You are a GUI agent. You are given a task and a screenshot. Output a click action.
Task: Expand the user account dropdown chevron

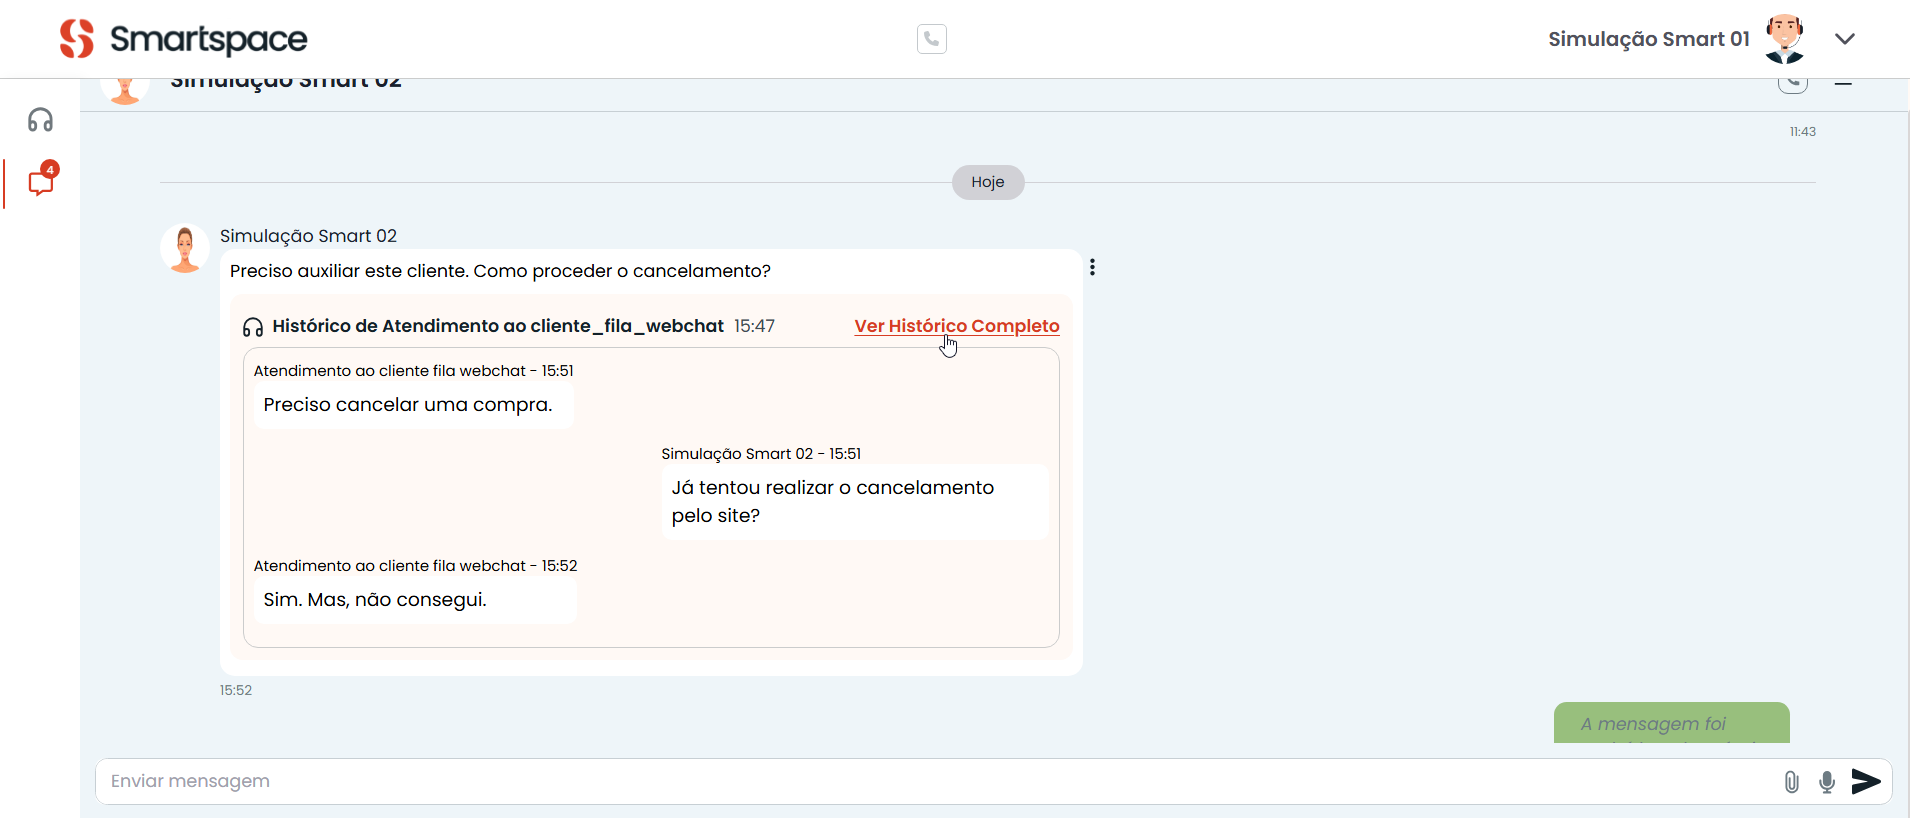[1845, 39]
